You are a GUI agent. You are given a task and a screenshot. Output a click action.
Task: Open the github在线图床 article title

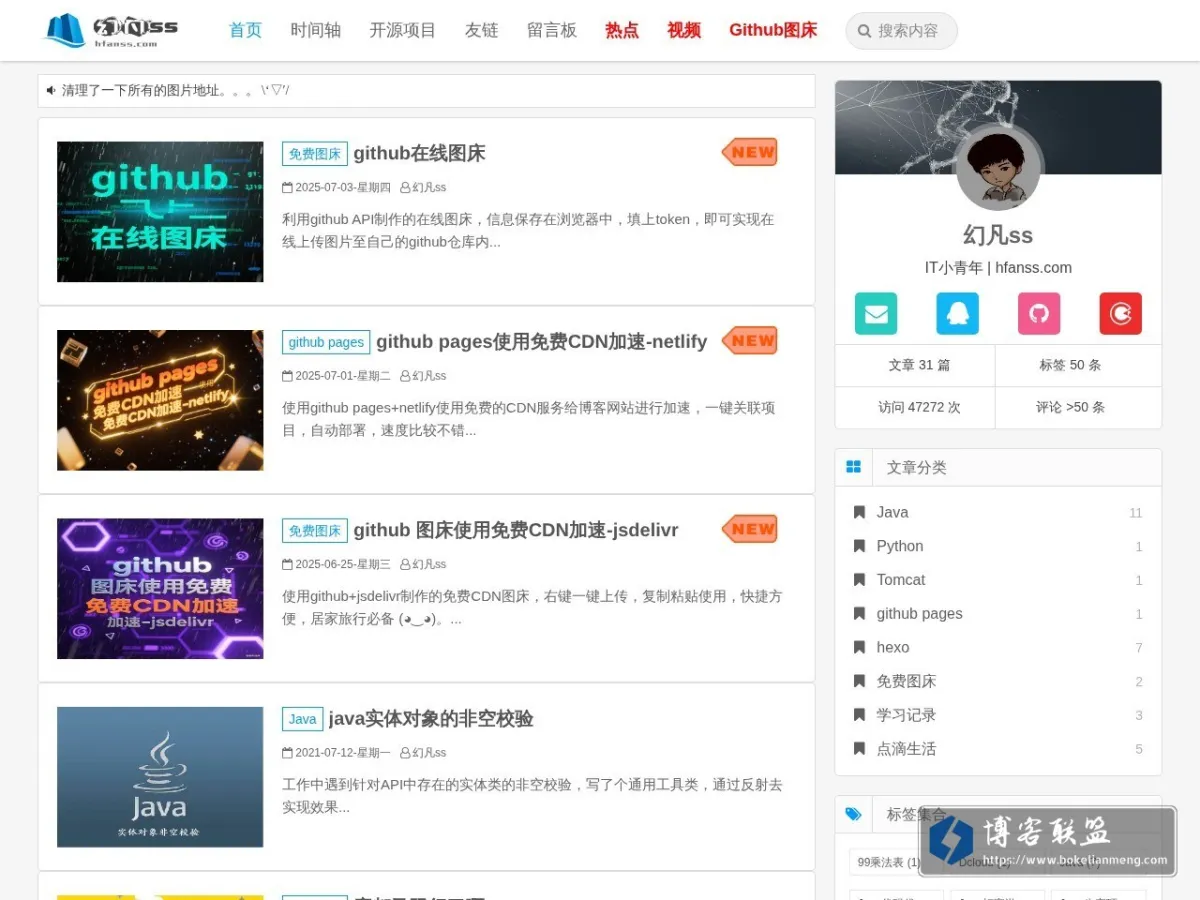pyautogui.click(x=419, y=153)
